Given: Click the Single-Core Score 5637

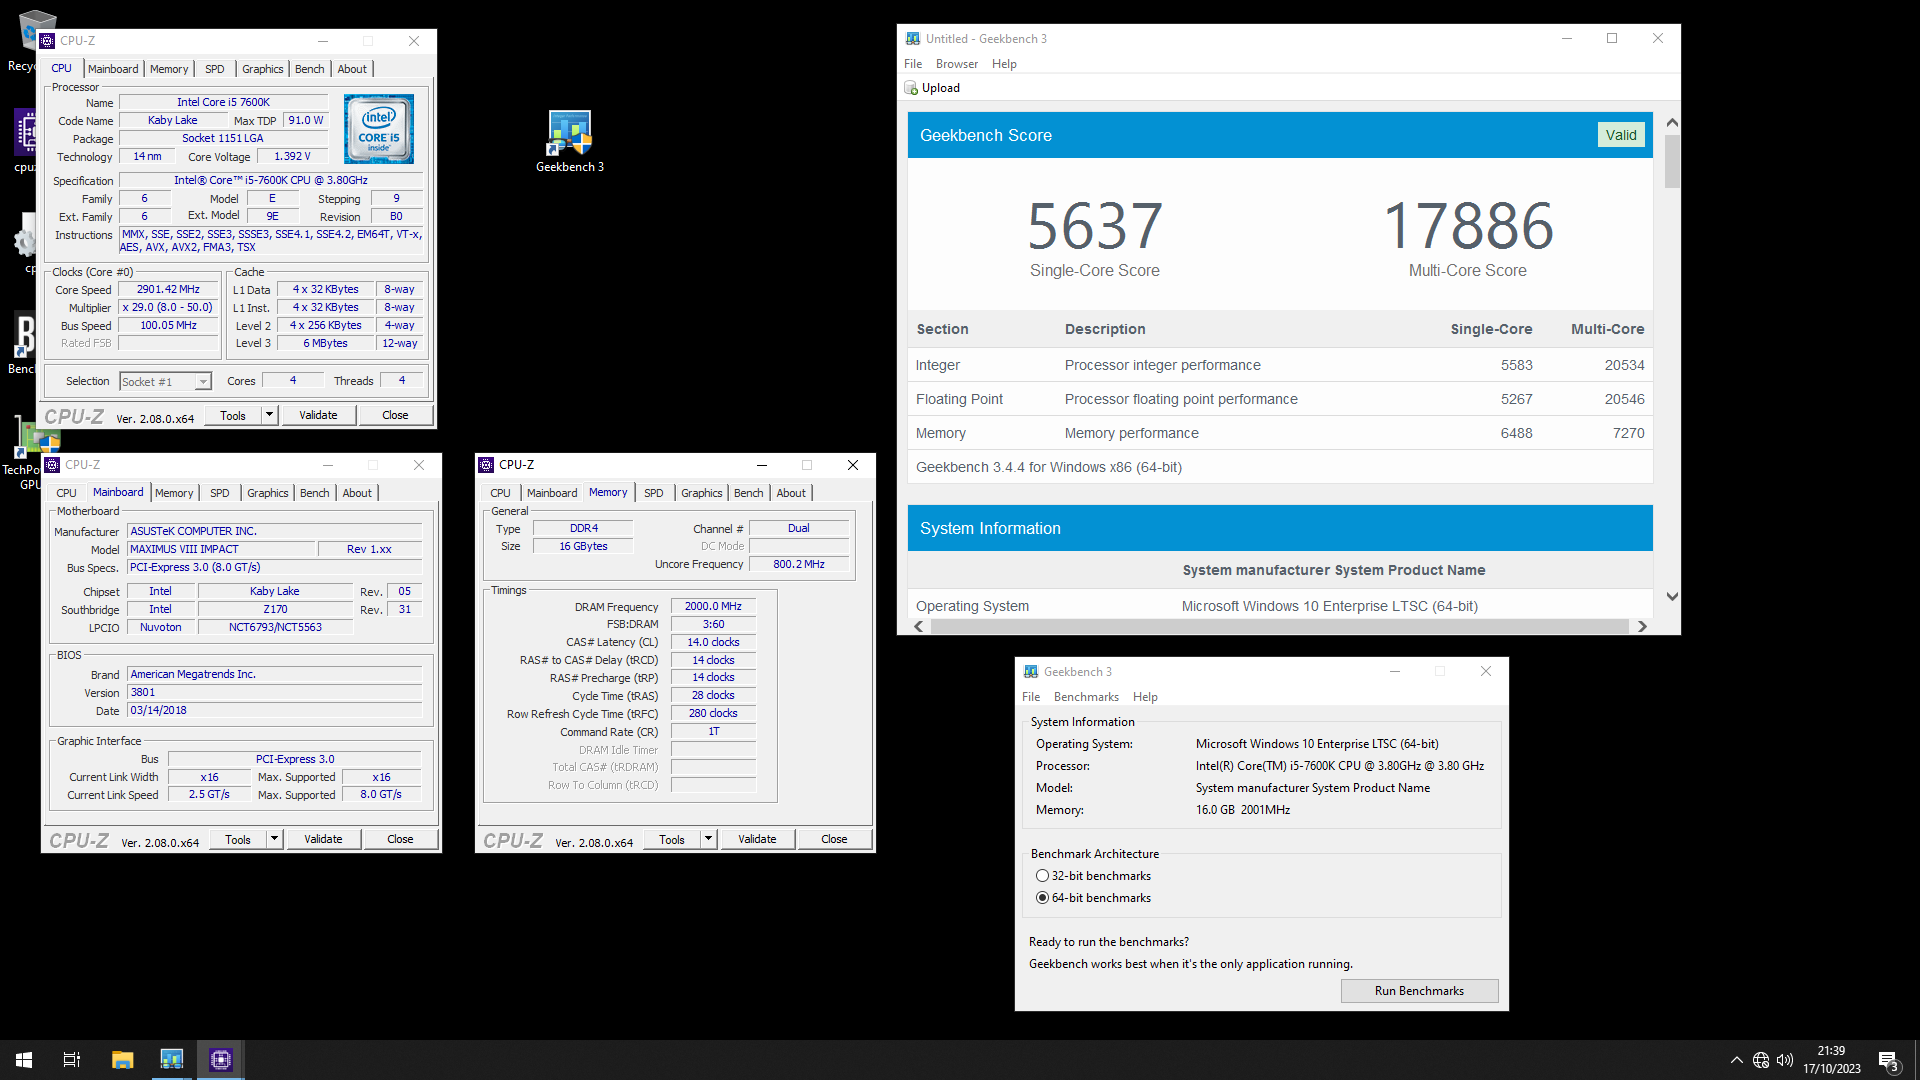Looking at the screenshot, I should click(1095, 226).
